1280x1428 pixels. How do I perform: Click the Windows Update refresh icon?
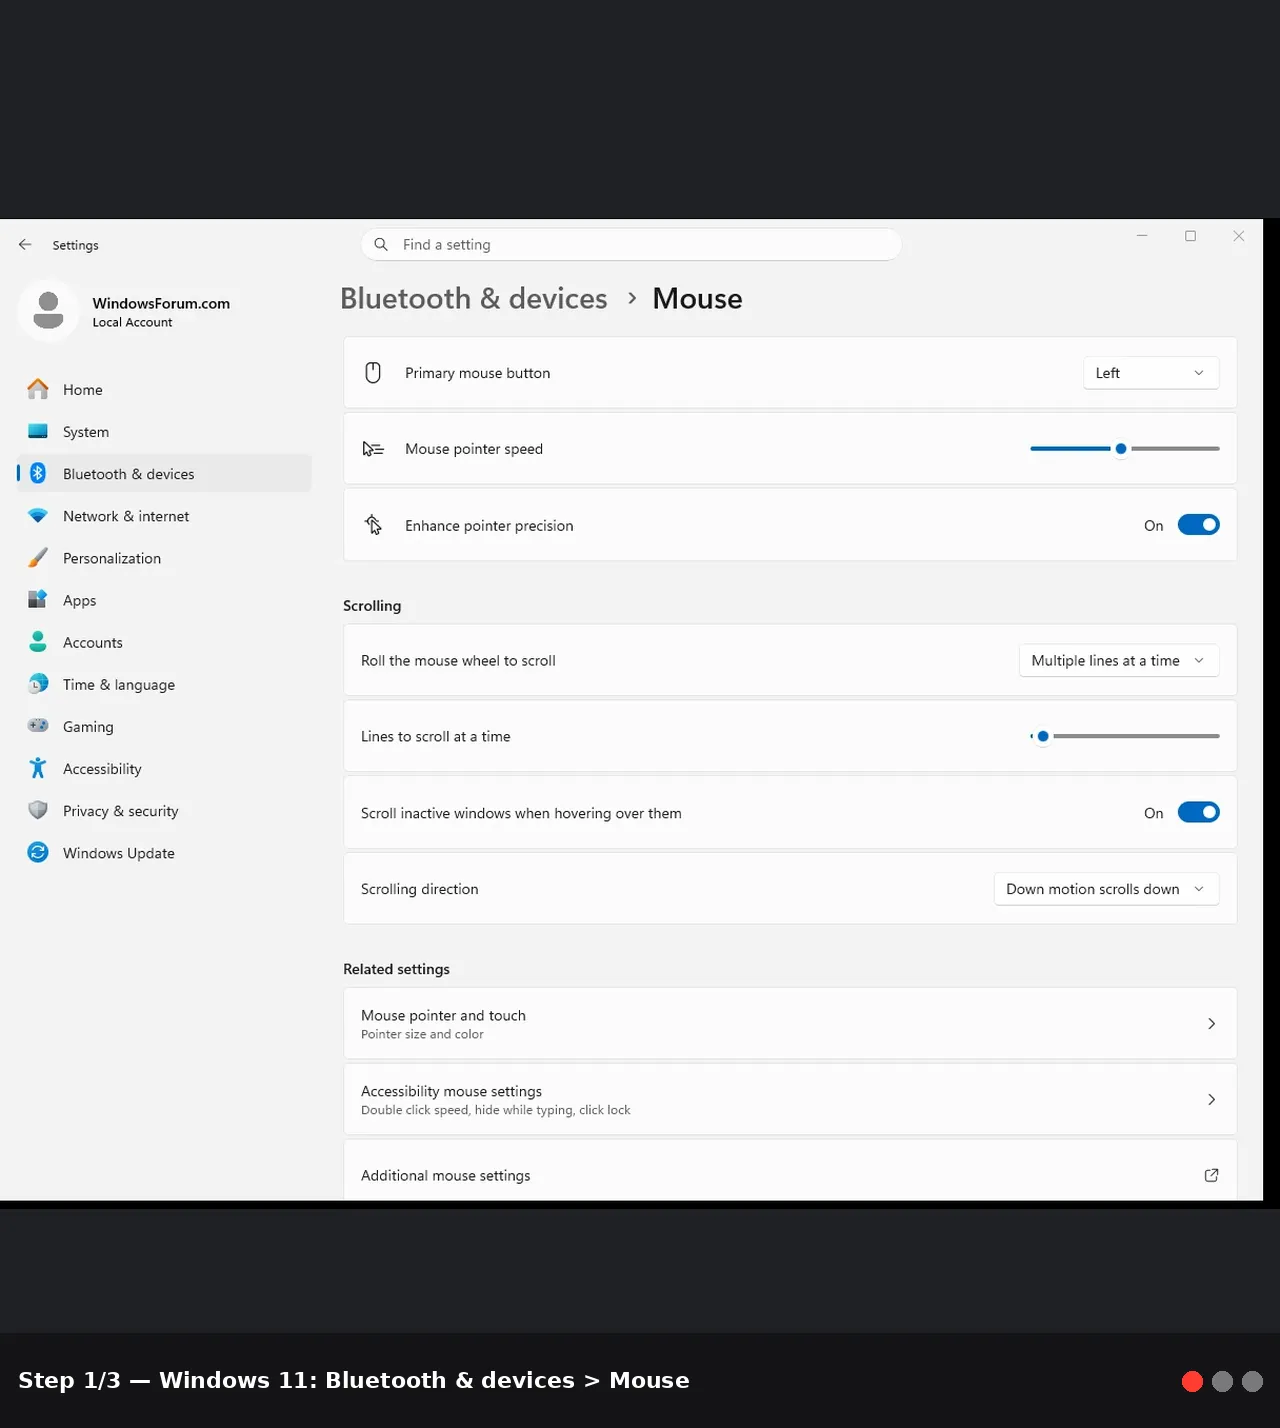point(38,852)
